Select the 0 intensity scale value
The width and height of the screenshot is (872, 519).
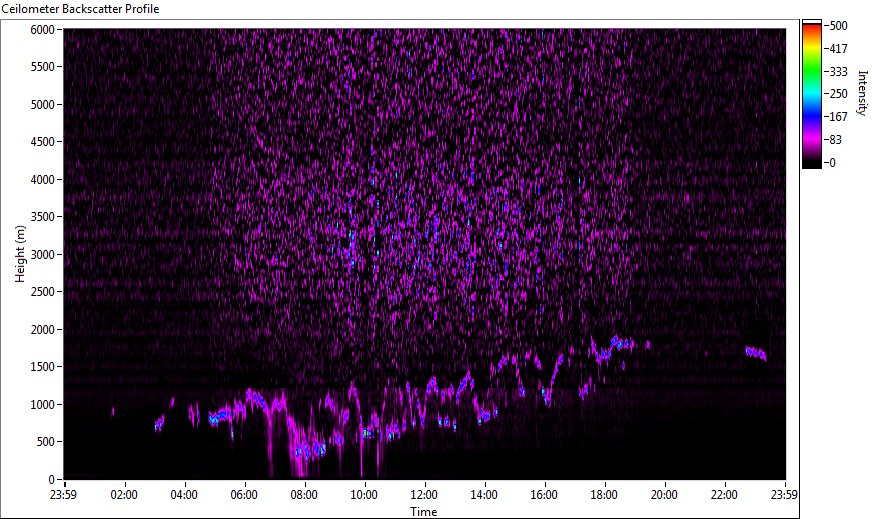(x=832, y=162)
